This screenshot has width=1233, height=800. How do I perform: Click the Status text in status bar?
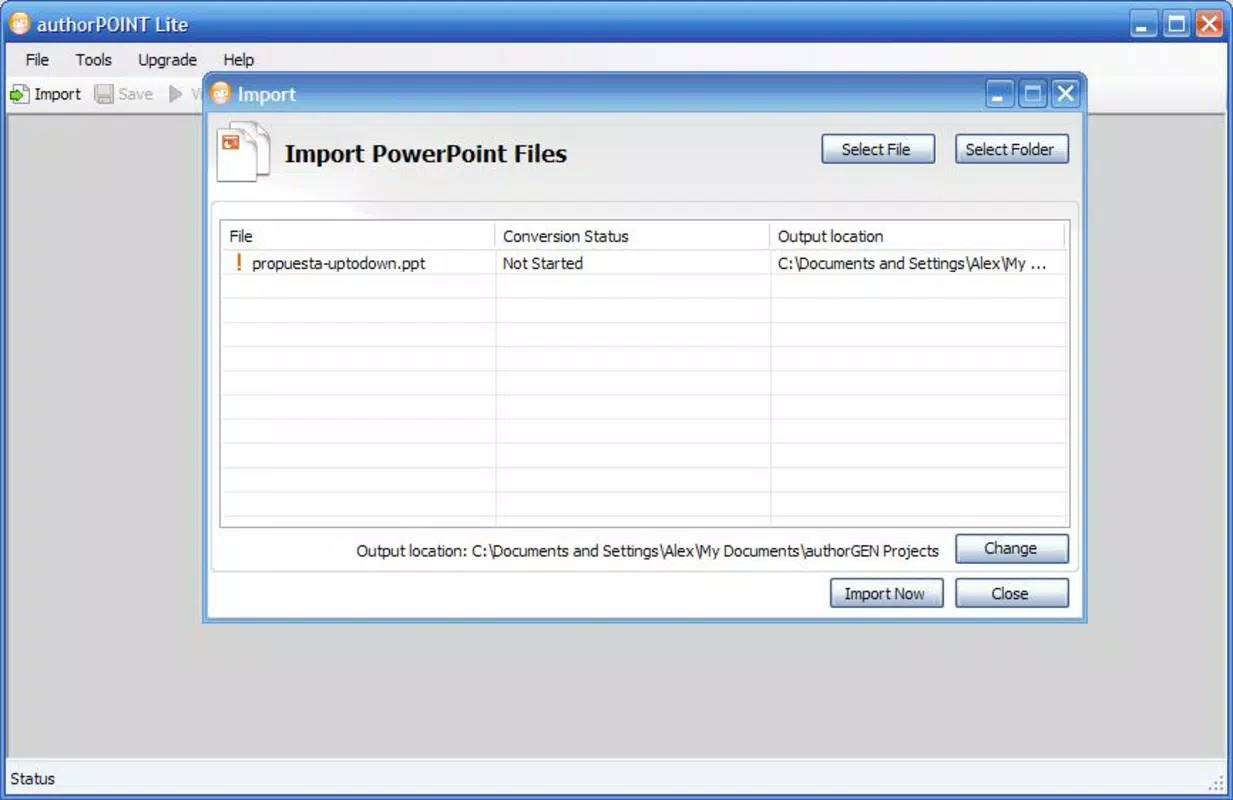[x=32, y=779]
